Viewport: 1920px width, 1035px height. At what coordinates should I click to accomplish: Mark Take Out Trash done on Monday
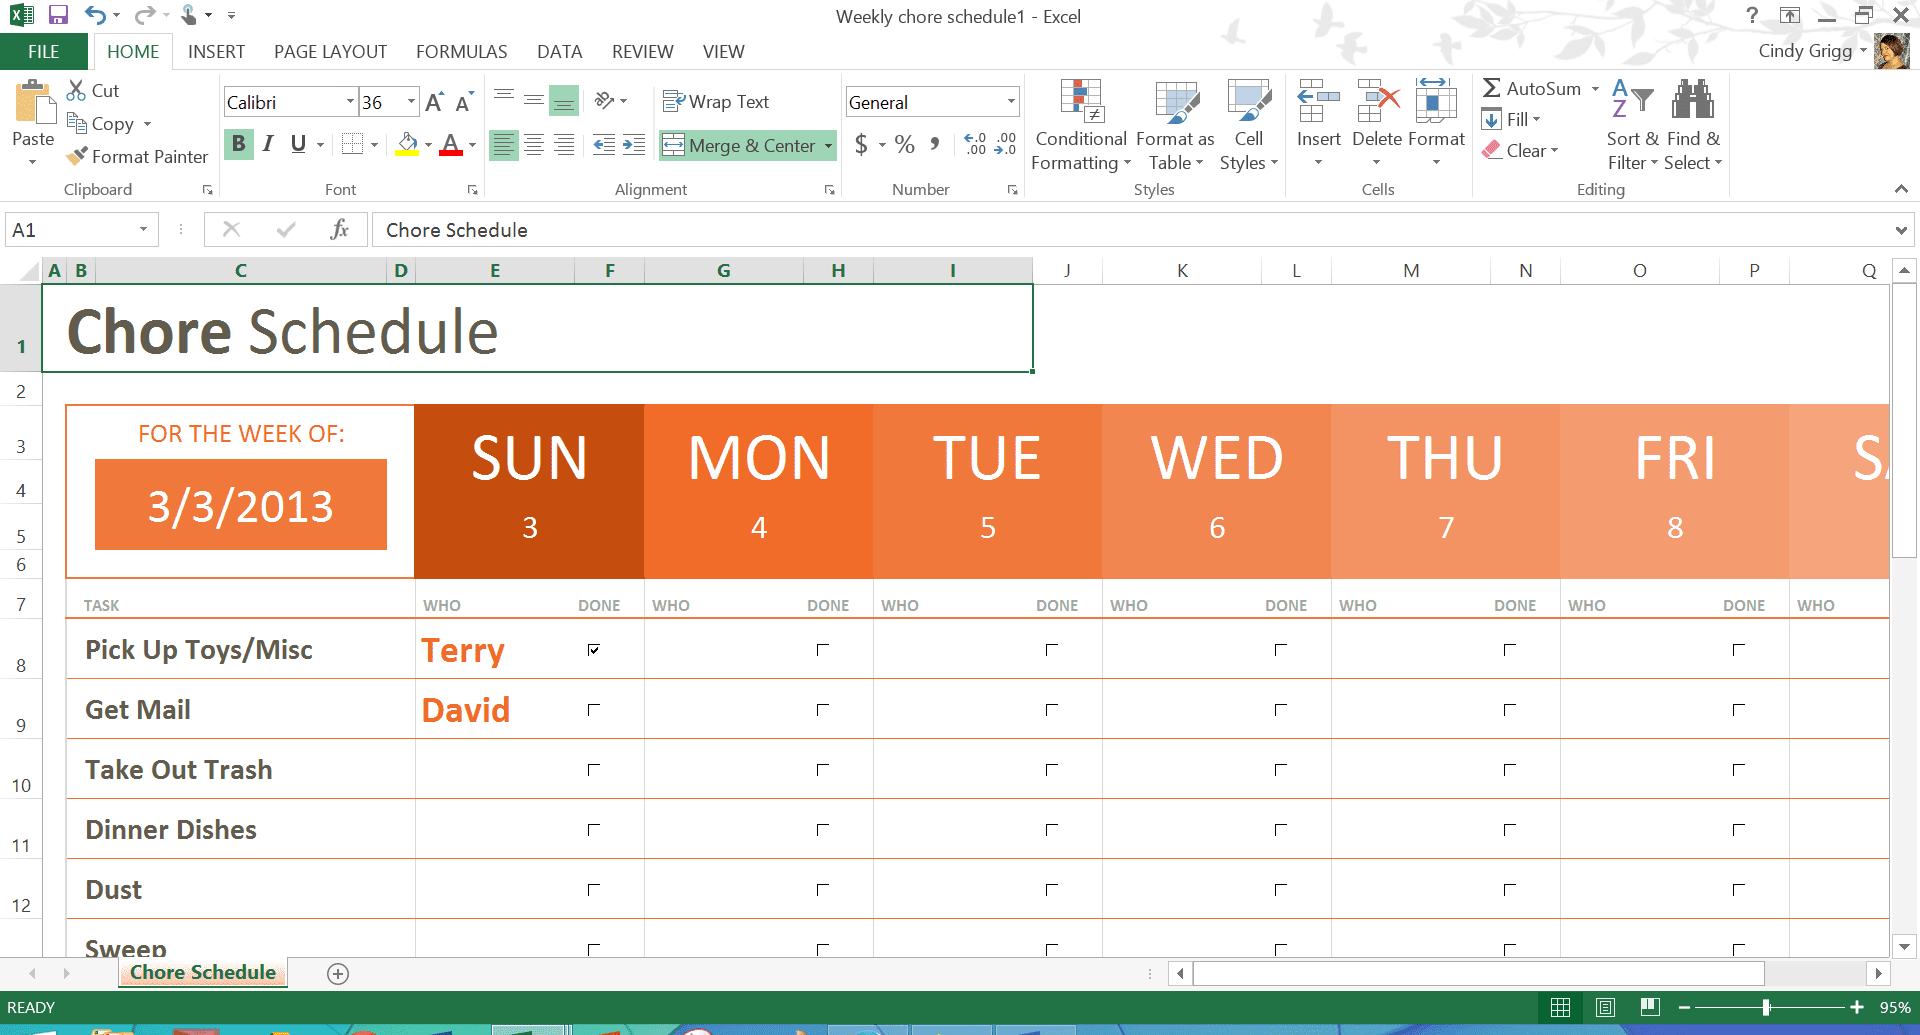tap(822, 769)
